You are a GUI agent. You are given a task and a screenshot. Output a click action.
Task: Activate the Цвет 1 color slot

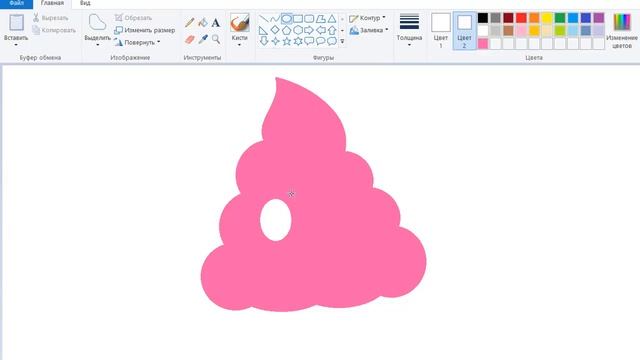(x=441, y=31)
